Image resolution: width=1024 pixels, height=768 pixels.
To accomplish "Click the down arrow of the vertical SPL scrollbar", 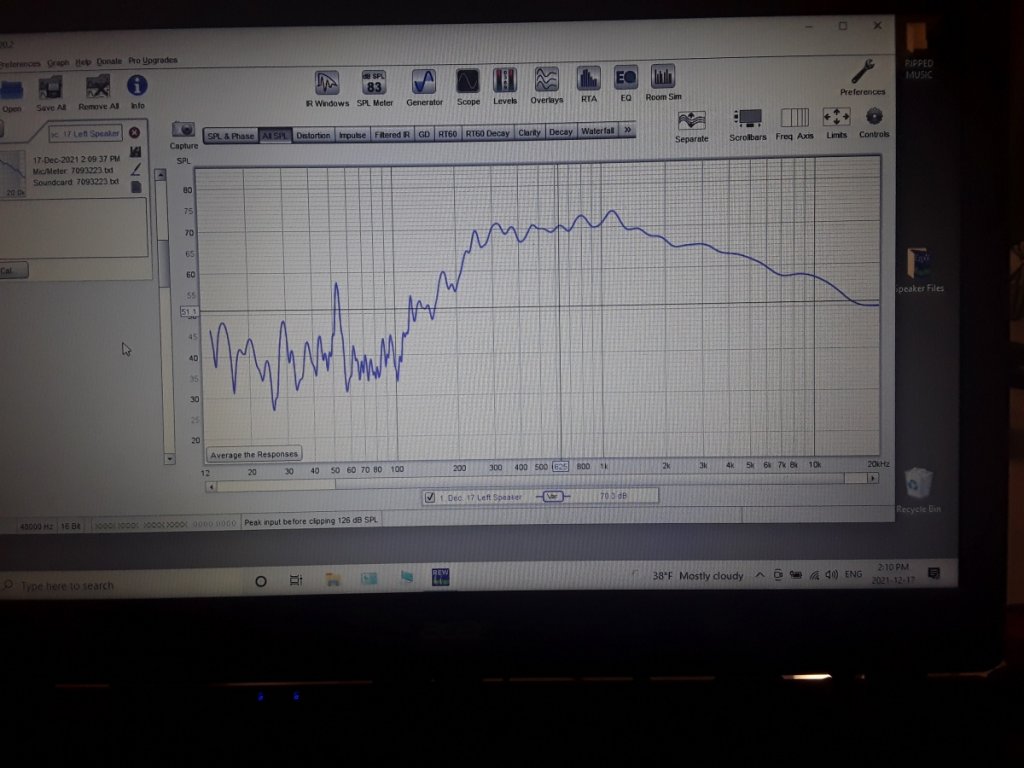I will [169, 458].
